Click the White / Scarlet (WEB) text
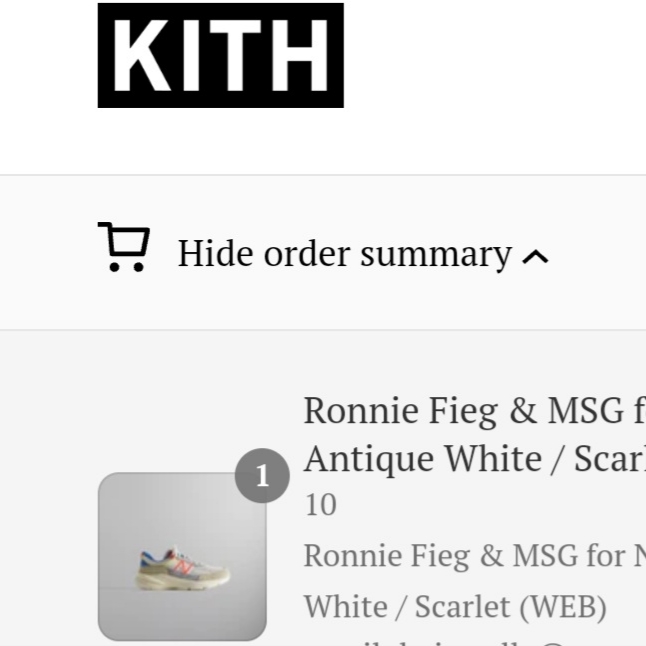 [455, 606]
